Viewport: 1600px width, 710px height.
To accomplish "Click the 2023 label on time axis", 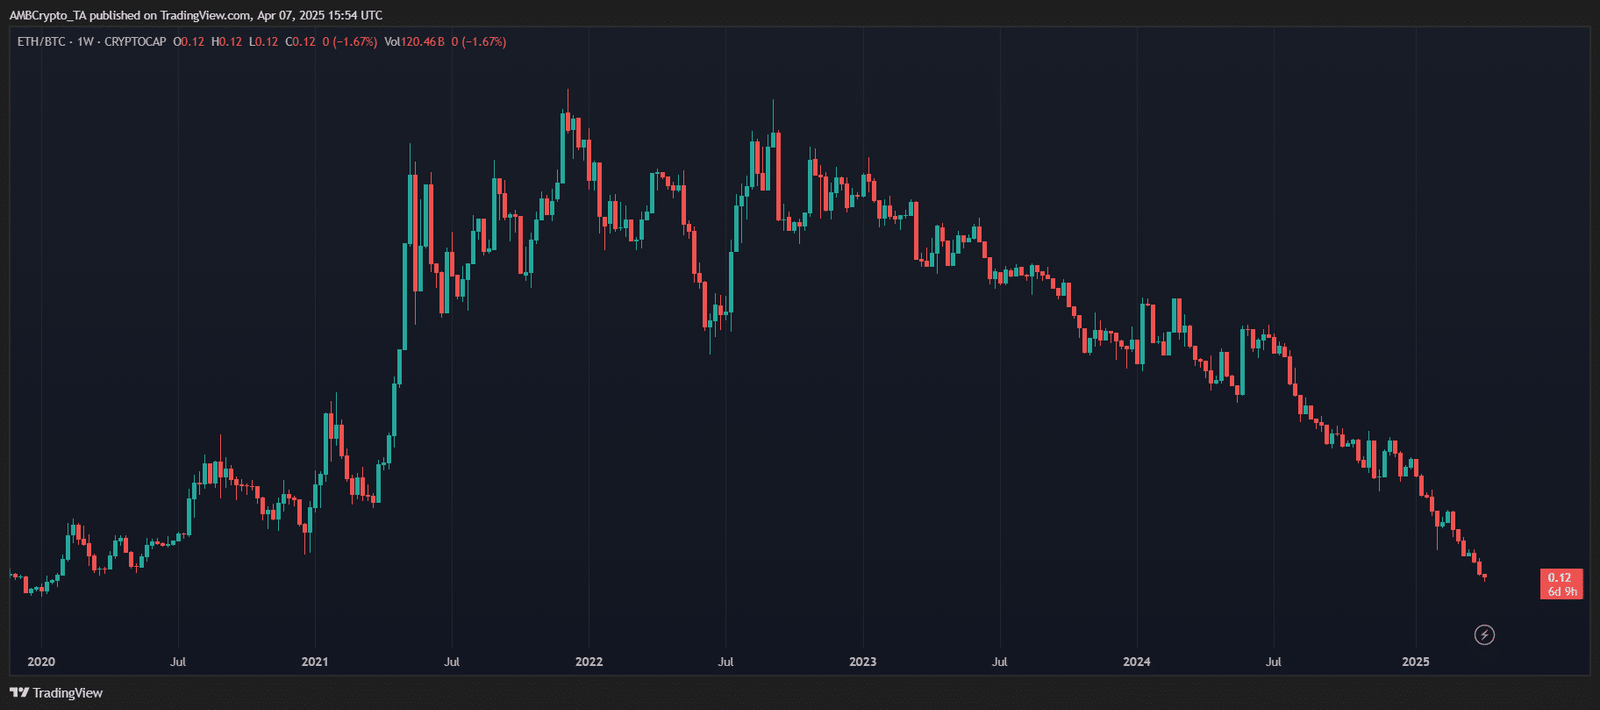I will (862, 662).
